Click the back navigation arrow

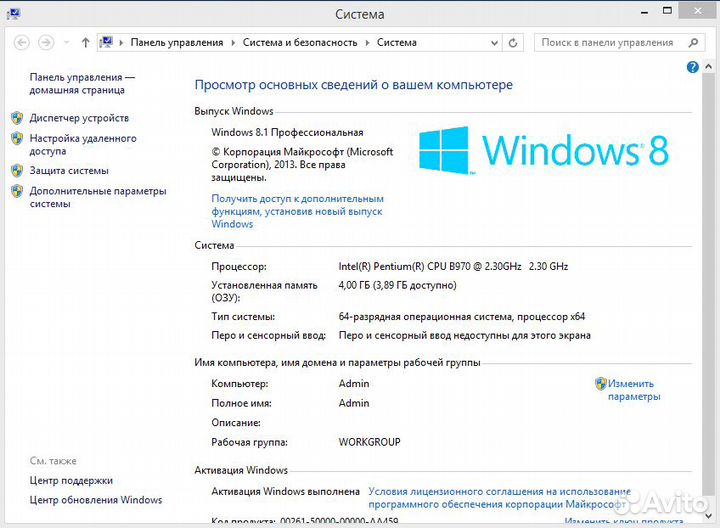tap(22, 43)
